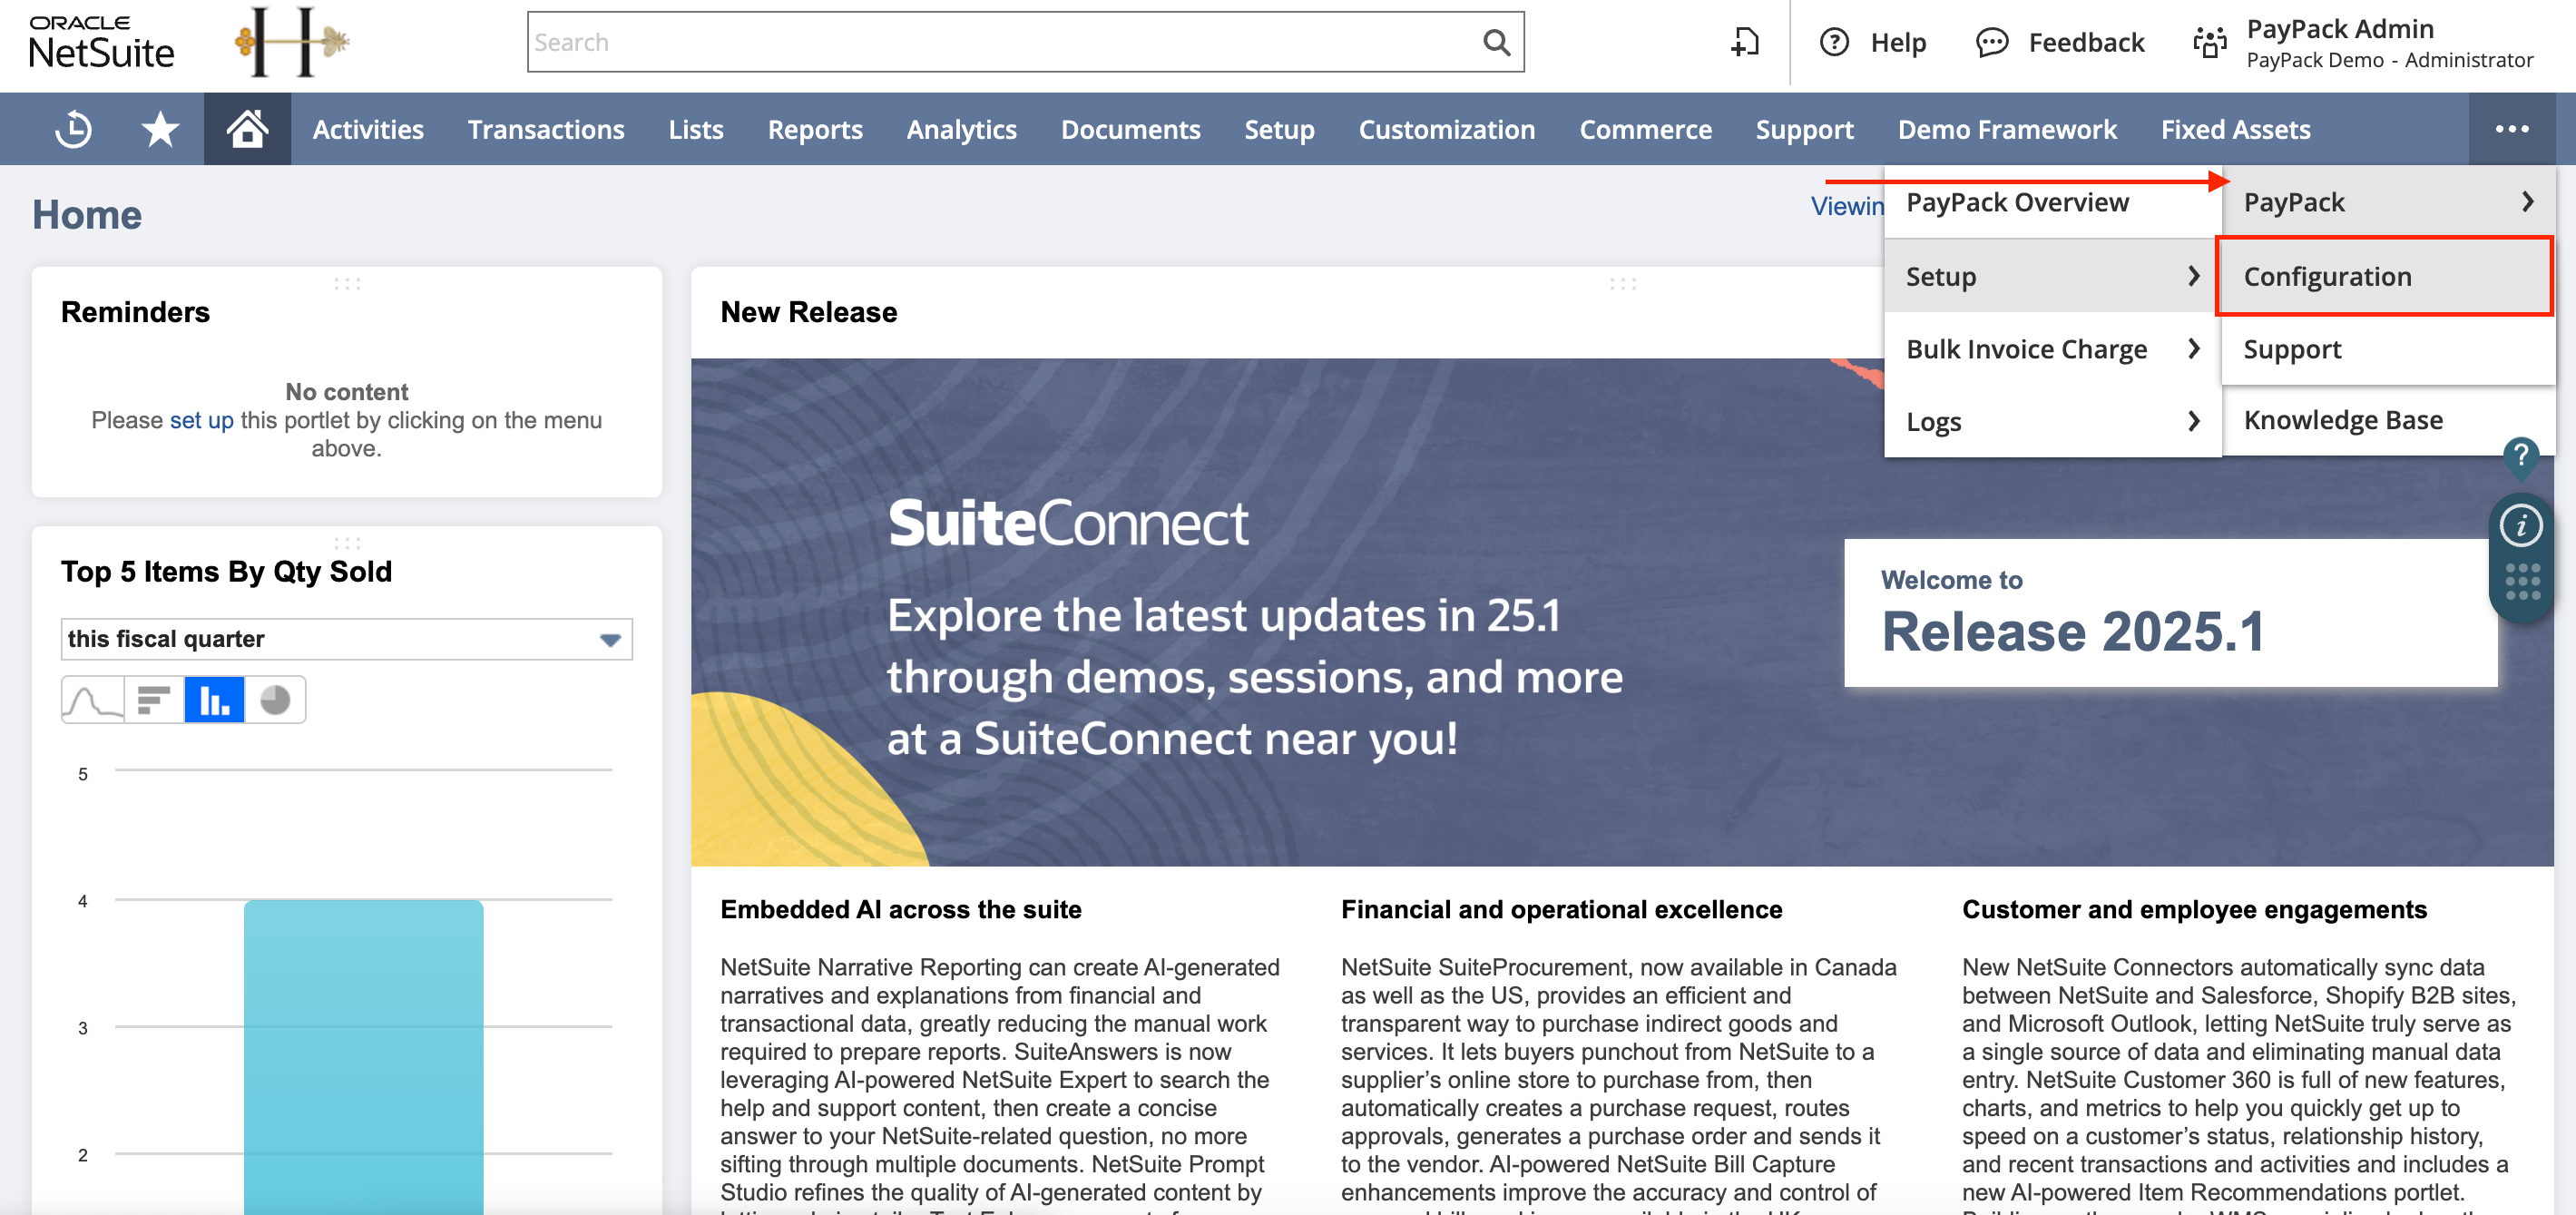The width and height of the screenshot is (2576, 1215).
Task: Open the Transactions menu
Action: [546, 129]
